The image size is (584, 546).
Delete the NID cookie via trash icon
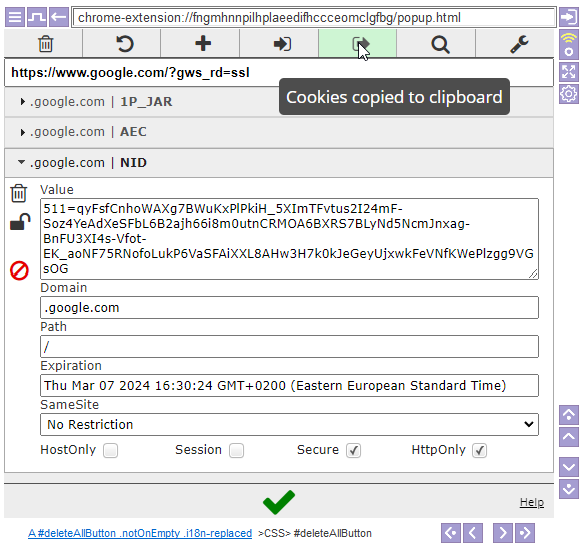(19, 193)
